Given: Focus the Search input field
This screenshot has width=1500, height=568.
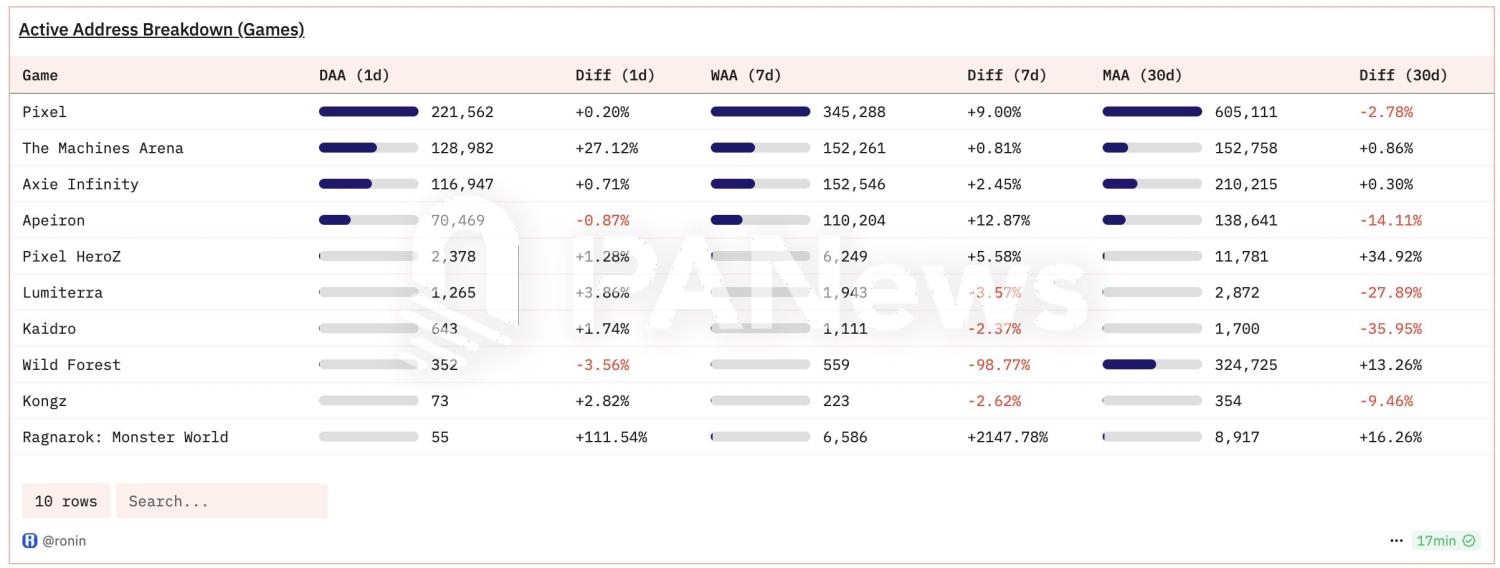Looking at the screenshot, I should pos(221,501).
